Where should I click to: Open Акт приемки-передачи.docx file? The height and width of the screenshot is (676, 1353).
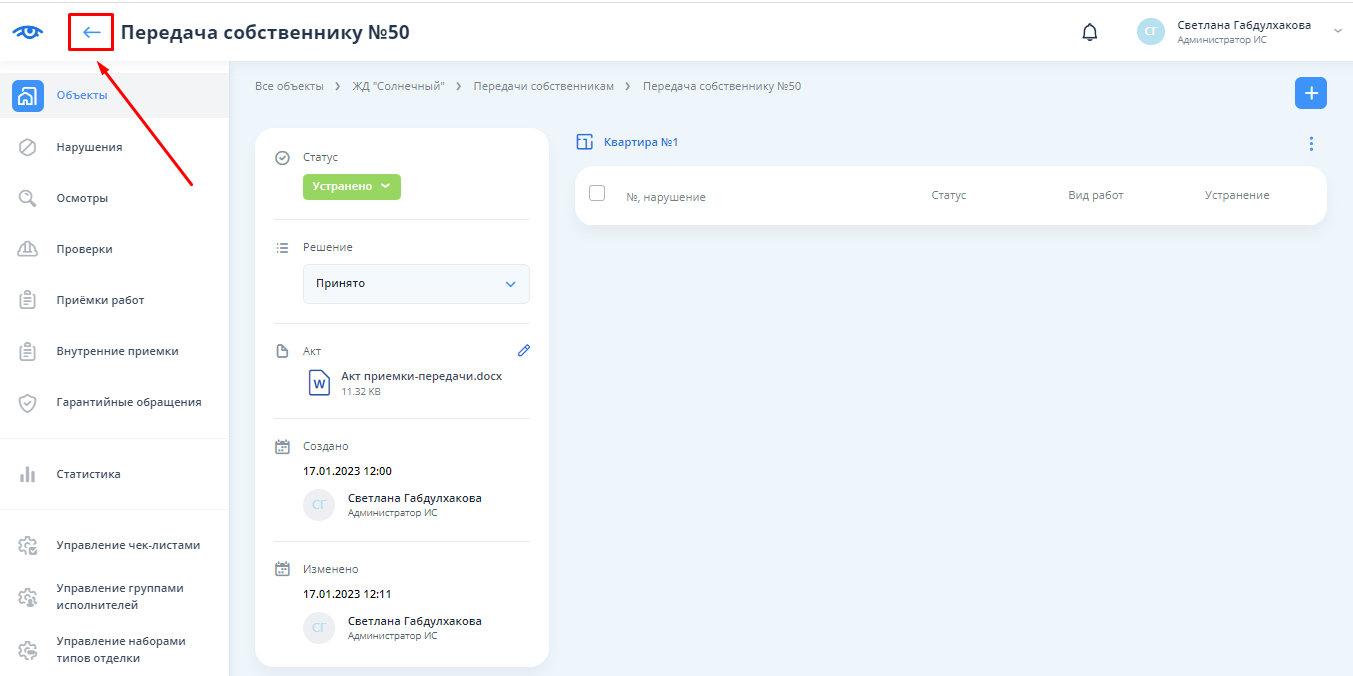(421, 377)
